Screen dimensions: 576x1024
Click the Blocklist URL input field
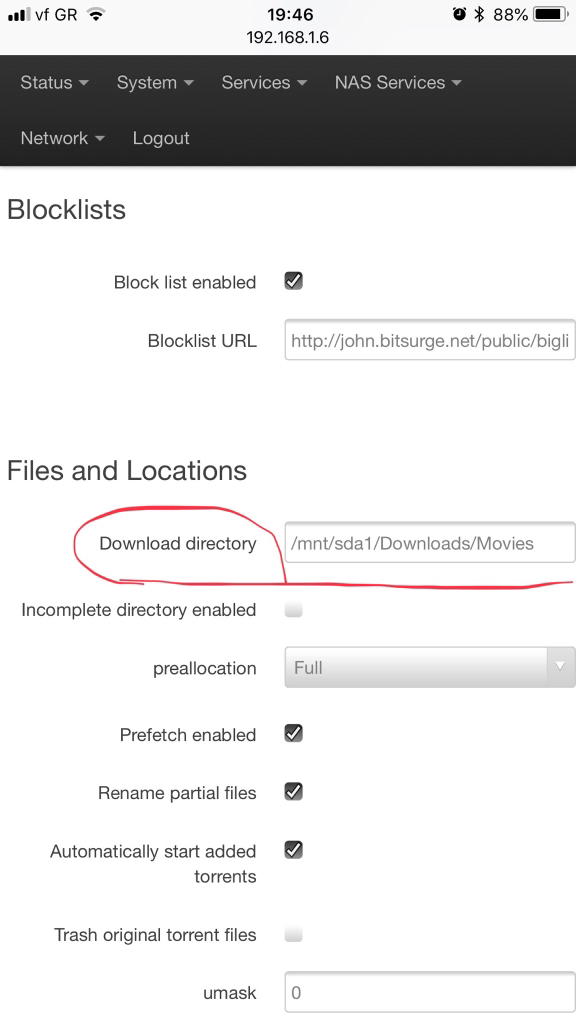[430, 340]
